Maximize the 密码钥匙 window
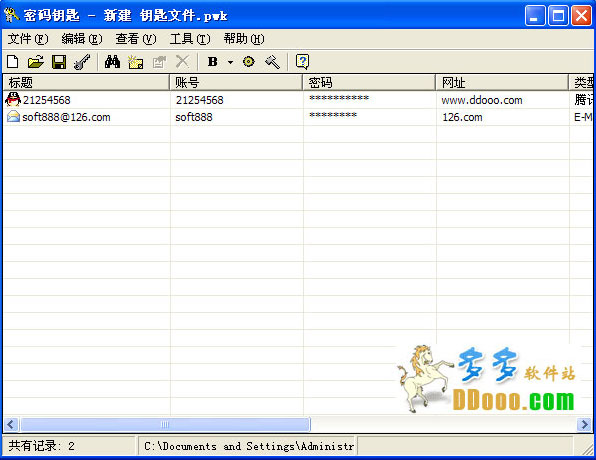The image size is (596, 460). pos(558,16)
